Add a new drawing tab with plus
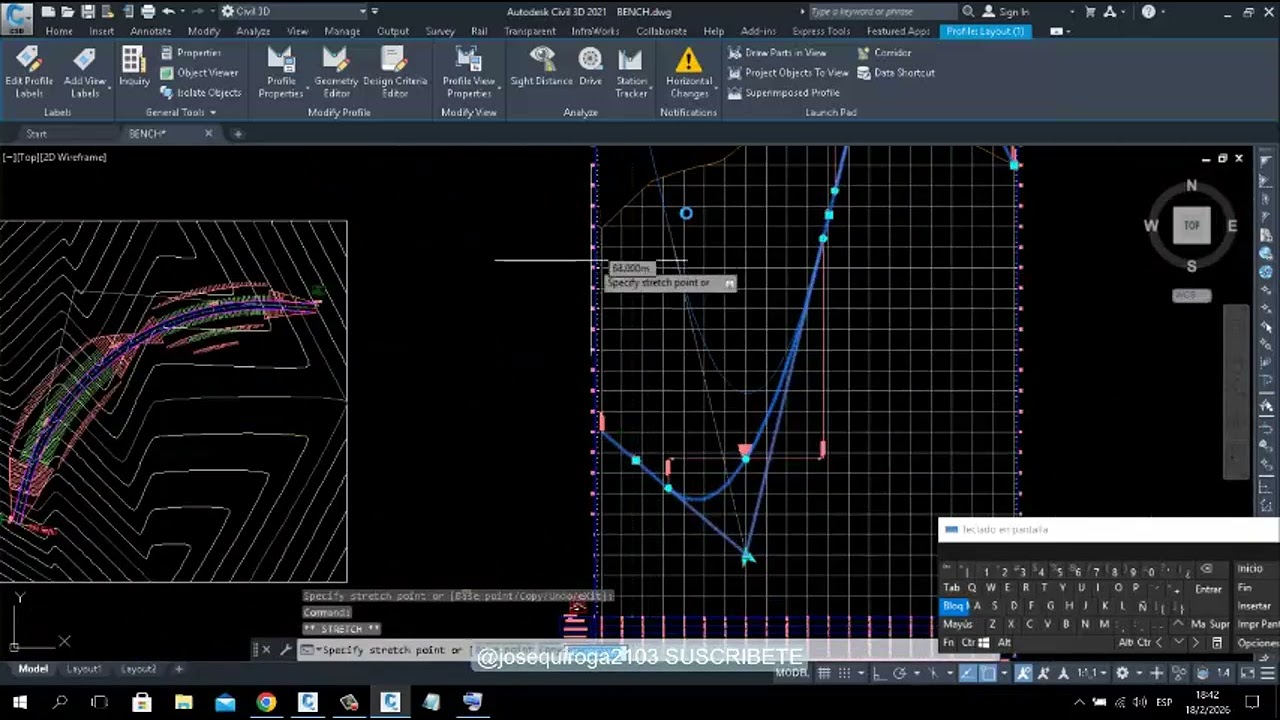The height and width of the screenshot is (720, 1280). point(238,134)
